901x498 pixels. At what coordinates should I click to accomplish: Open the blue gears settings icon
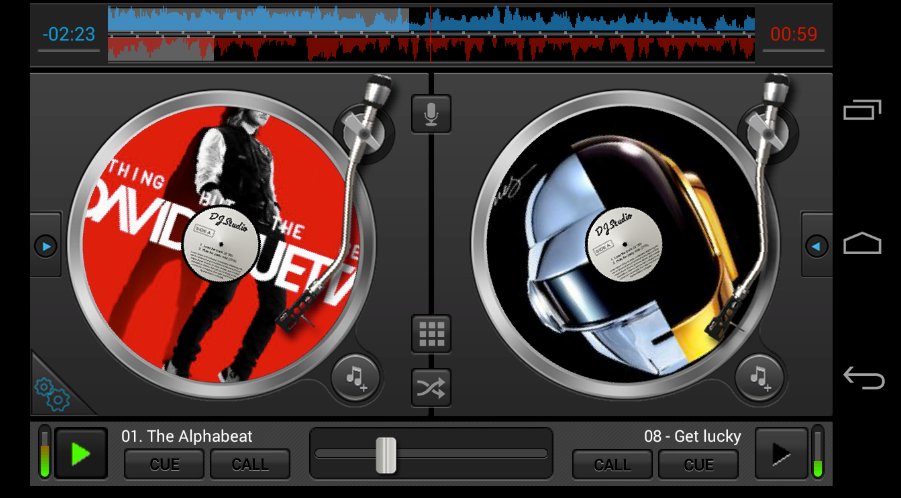pyautogui.click(x=52, y=393)
